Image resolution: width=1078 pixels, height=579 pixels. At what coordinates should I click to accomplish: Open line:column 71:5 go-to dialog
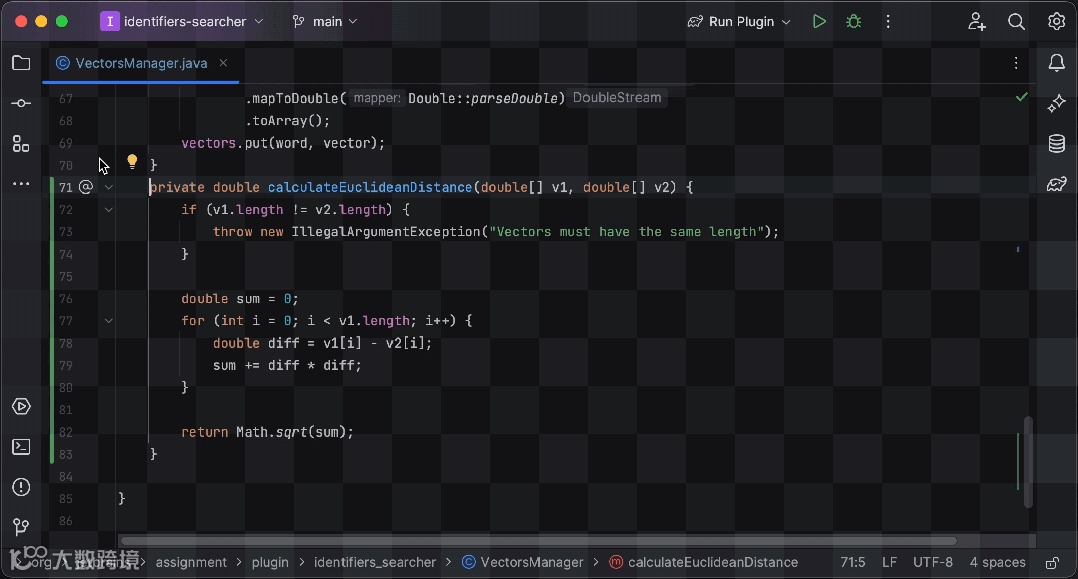(x=852, y=562)
